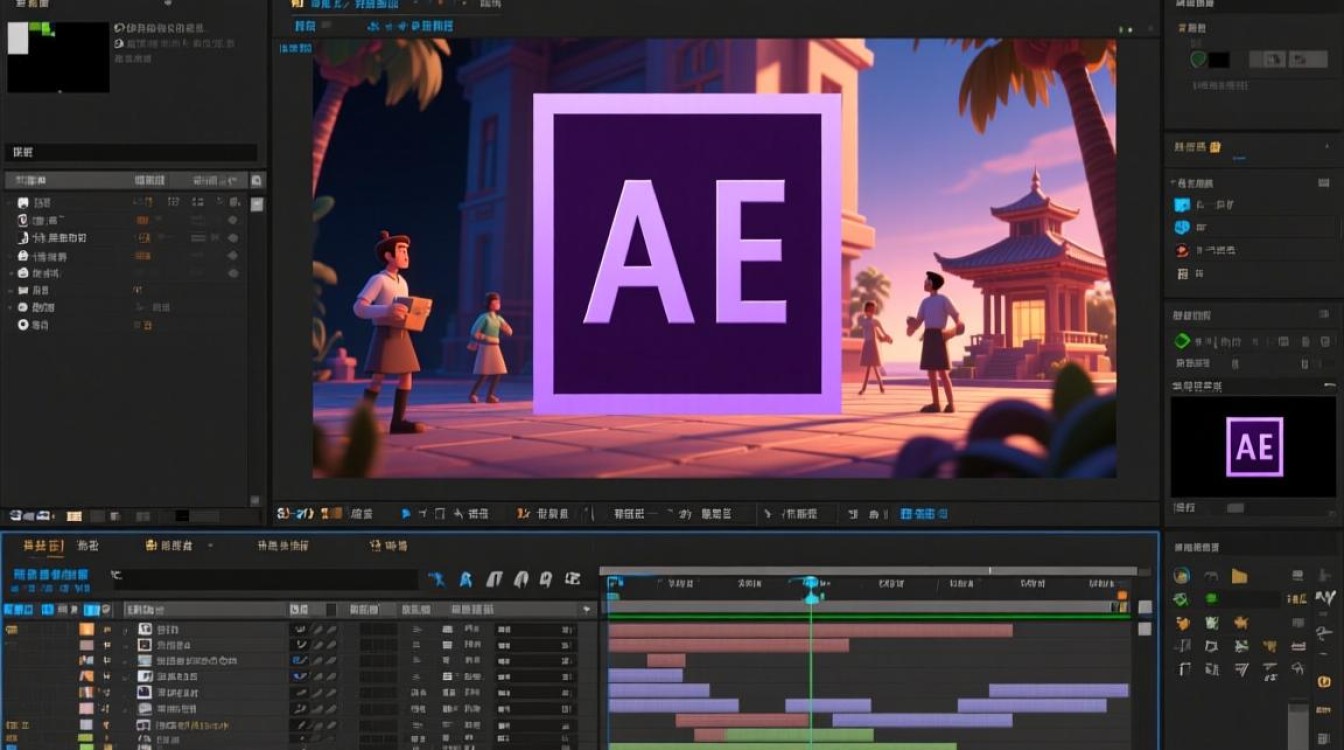Image resolution: width=1344 pixels, height=750 pixels.
Task: Select the first blue tool icon beside timeline search
Action: 437,579
